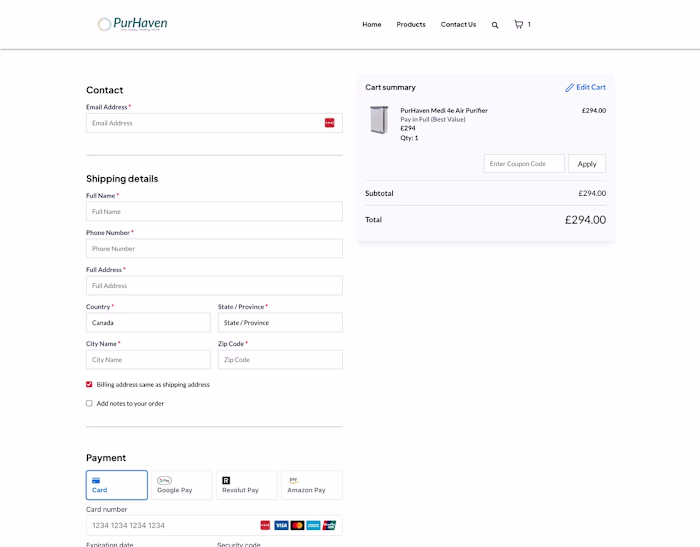Click the Payment heading
This screenshot has height=547, width=700.
pyautogui.click(x=106, y=458)
